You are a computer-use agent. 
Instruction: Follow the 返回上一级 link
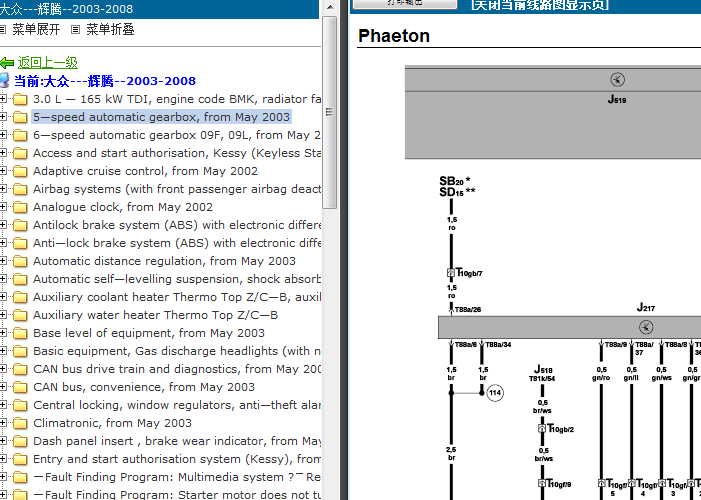pos(48,63)
